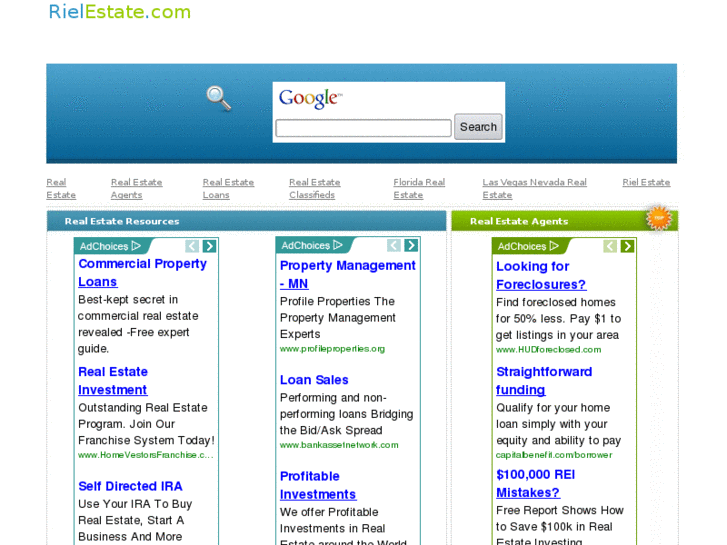Screen dimensions: 727x545
Task: Visit capitalbenefit.com/borrower link
Action: click(554, 455)
